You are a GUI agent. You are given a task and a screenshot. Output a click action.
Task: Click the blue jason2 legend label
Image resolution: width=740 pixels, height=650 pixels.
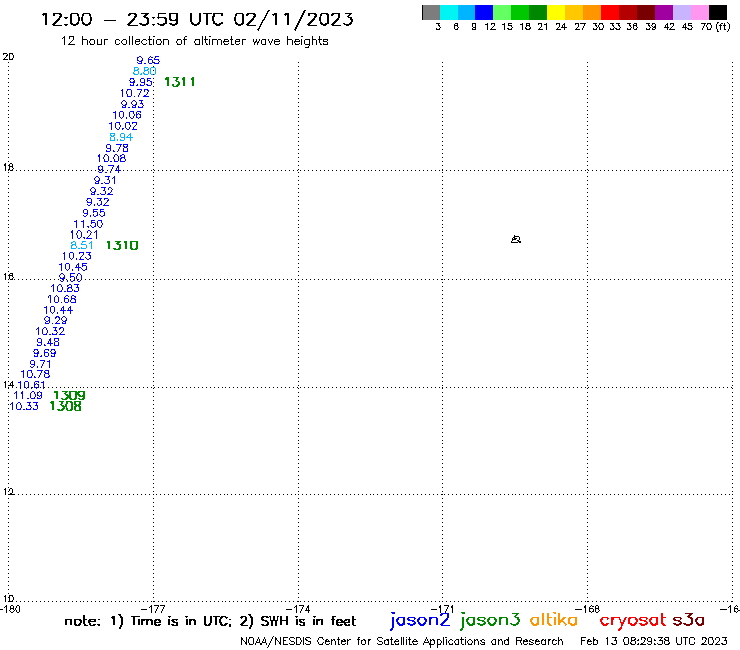[420, 620]
